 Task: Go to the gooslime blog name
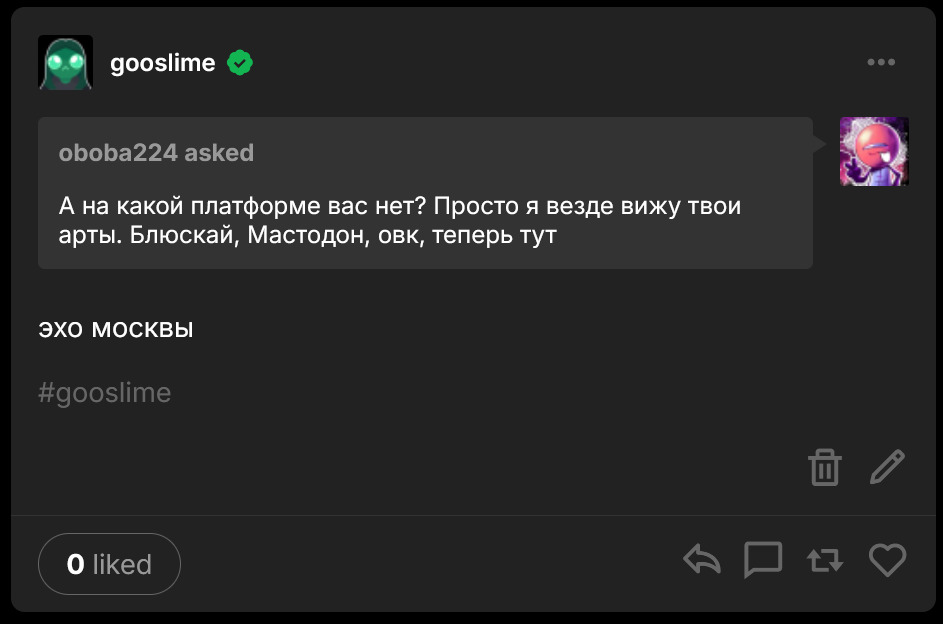[x=162, y=63]
